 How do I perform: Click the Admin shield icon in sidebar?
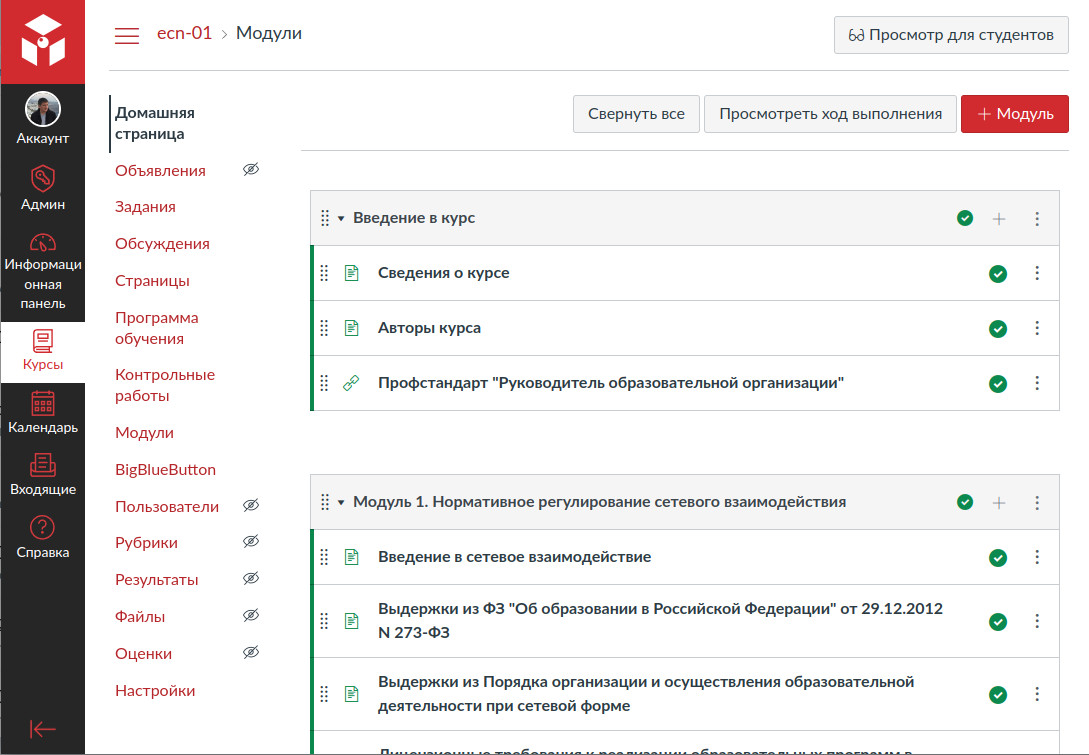point(43,180)
